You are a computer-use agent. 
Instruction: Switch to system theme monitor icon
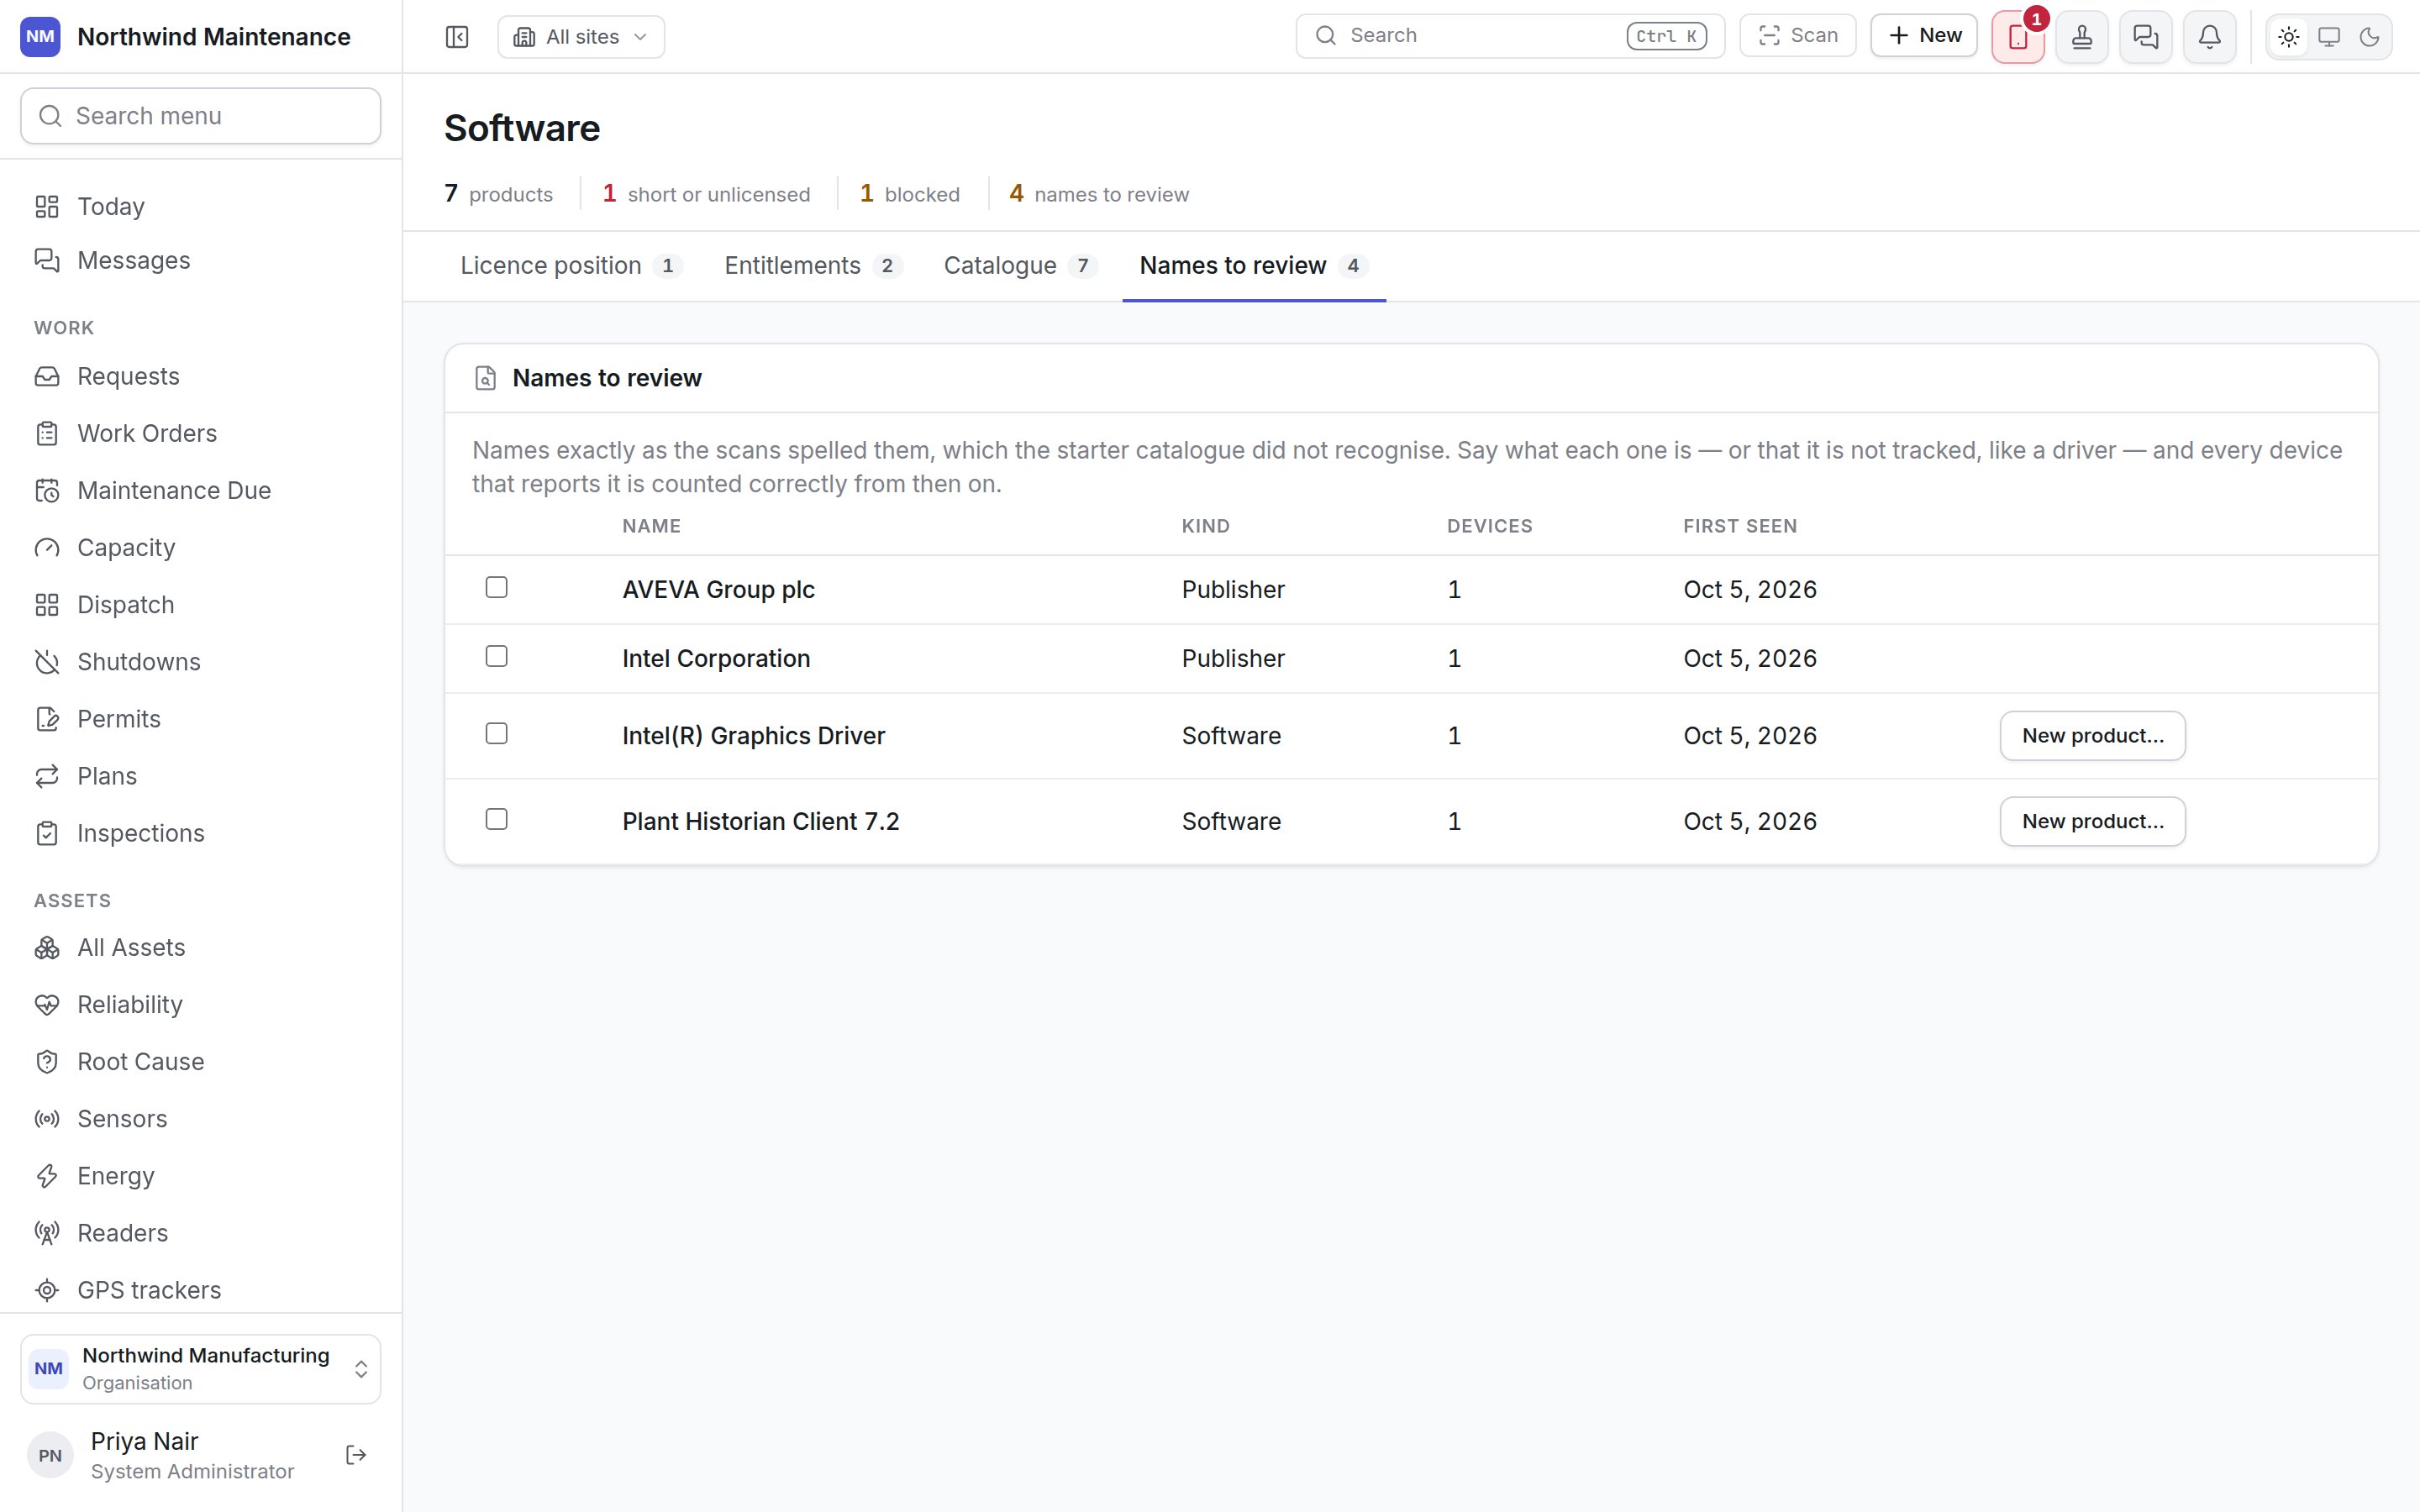pyautogui.click(x=2329, y=37)
